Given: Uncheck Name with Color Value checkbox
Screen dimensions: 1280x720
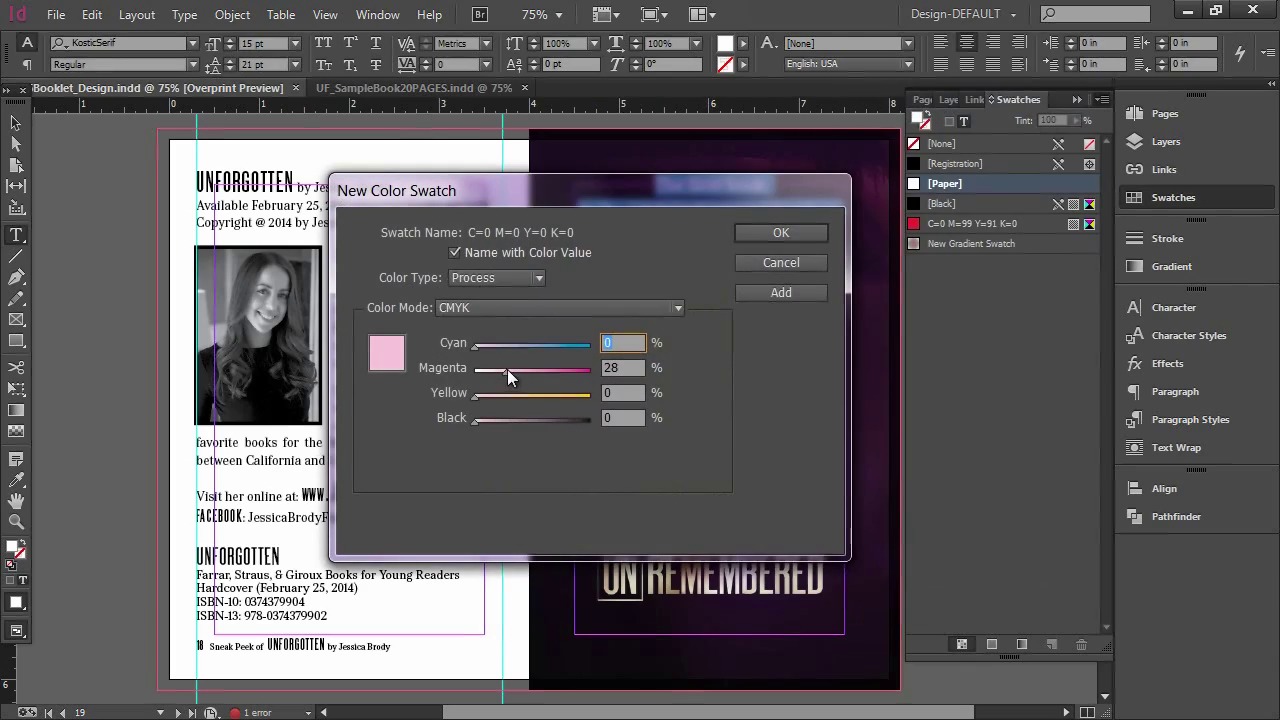Looking at the screenshot, I should point(455,253).
